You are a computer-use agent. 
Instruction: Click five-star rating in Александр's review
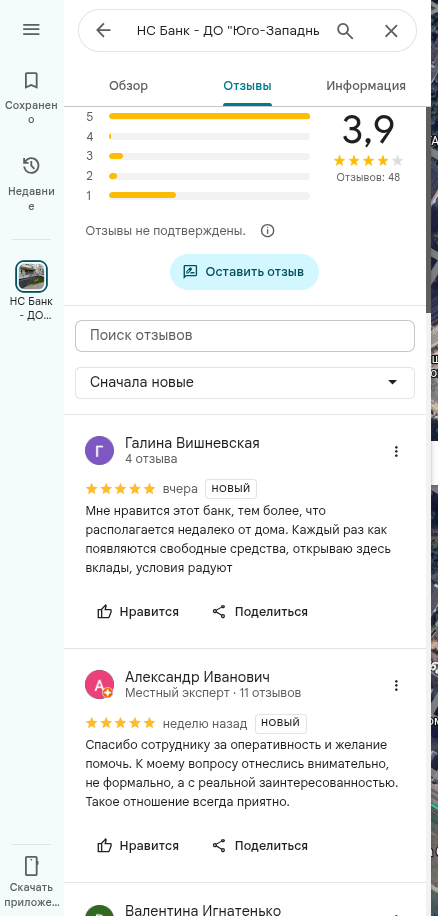[120, 723]
